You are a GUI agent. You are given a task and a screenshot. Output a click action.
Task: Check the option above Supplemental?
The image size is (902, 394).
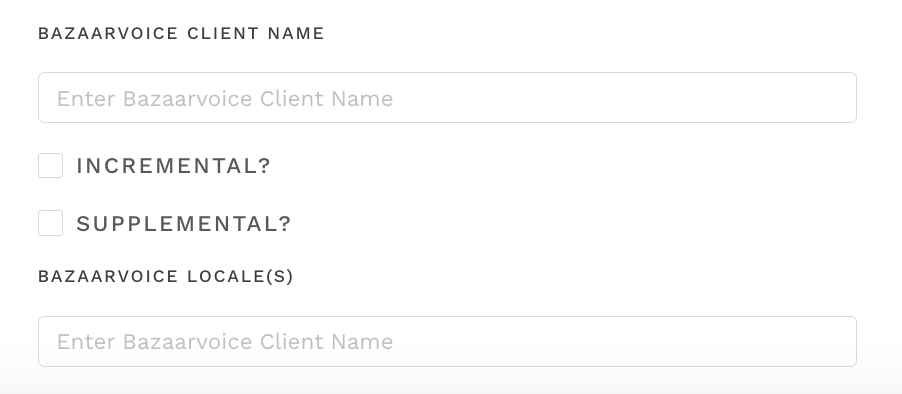tap(51, 166)
